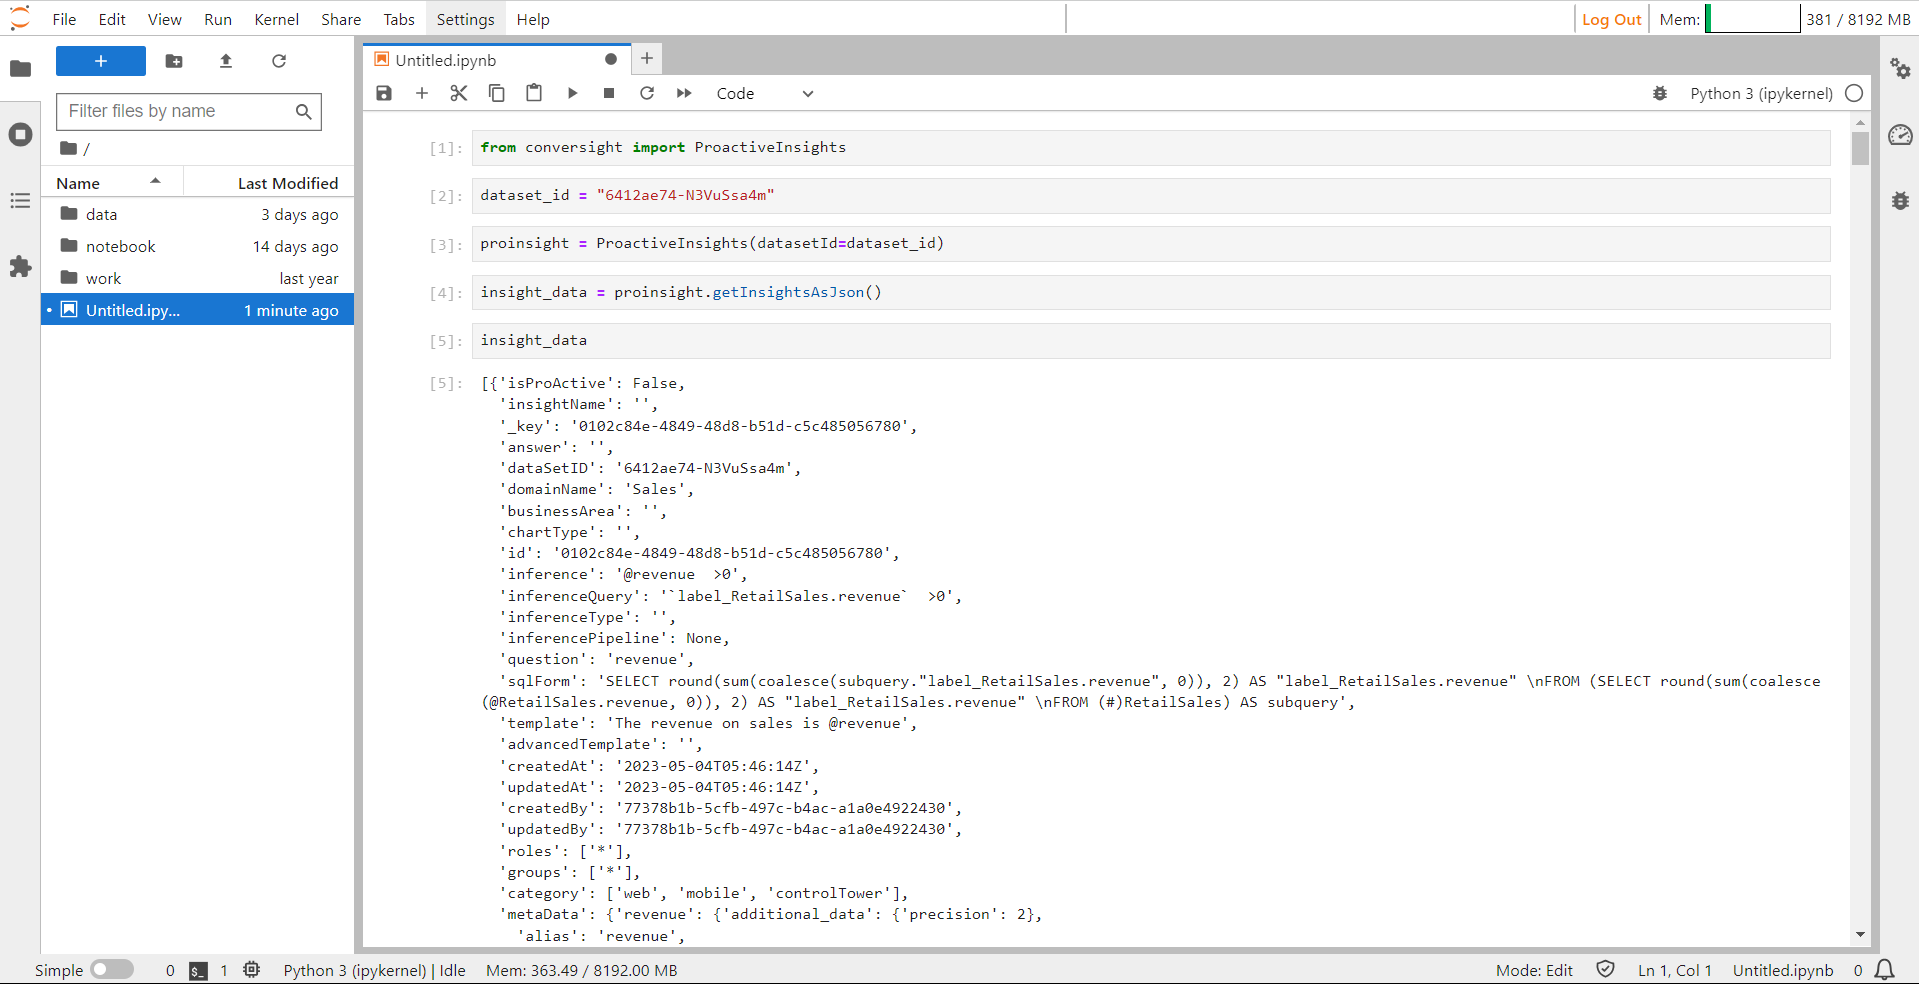The width and height of the screenshot is (1919, 984).
Task: Click the import ProactiveInsights code cell
Action: 1151,148
